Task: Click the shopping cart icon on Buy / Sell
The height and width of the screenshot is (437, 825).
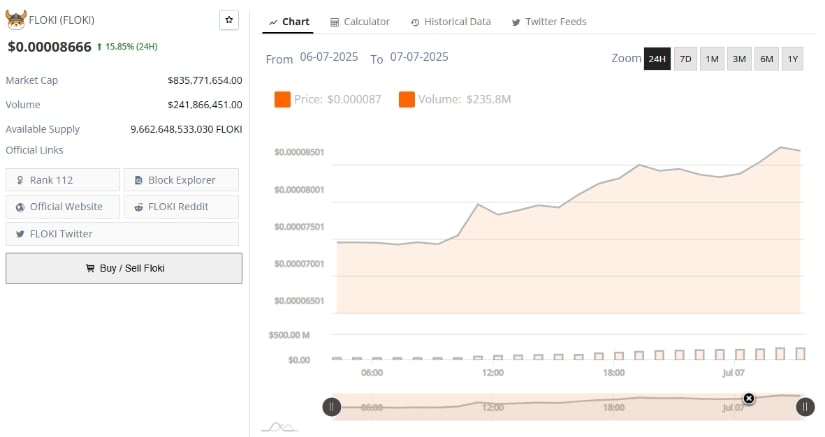Action: pyautogui.click(x=90, y=268)
